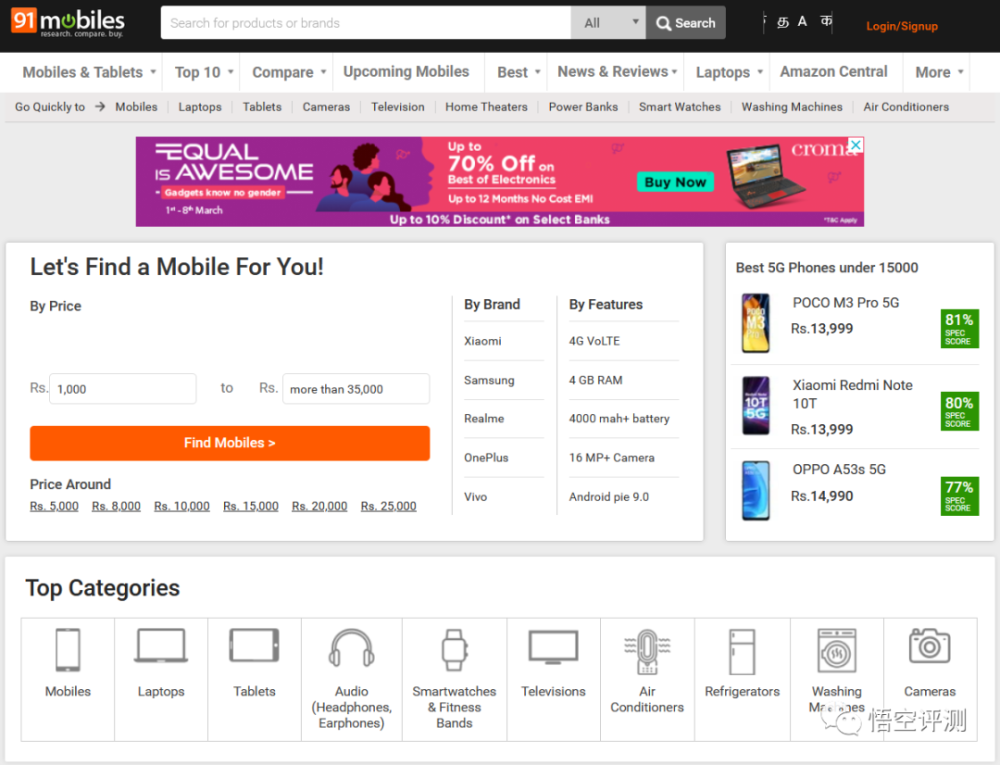Filter by 4000 mah+ battery
The width and height of the screenshot is (1000, 765).
point(619,418)
